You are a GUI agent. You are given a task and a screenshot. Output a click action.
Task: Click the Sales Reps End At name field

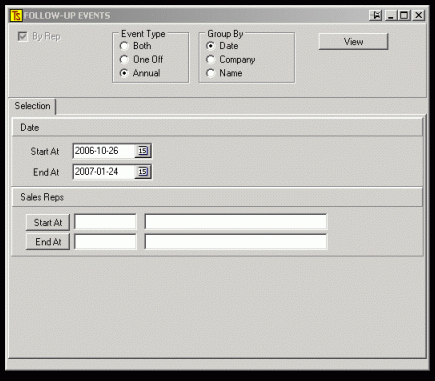[236, 242]
